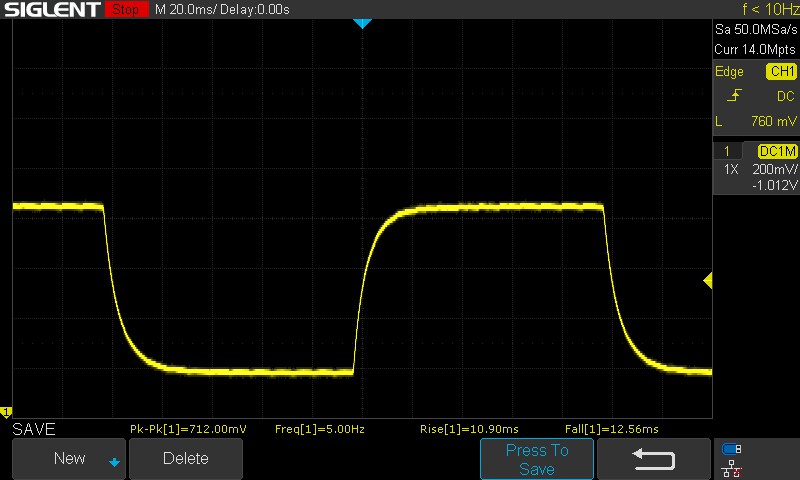Viewport: 800px width, 480px height.
Task: Click the SIGLENT logo
Action: (52, 9)
